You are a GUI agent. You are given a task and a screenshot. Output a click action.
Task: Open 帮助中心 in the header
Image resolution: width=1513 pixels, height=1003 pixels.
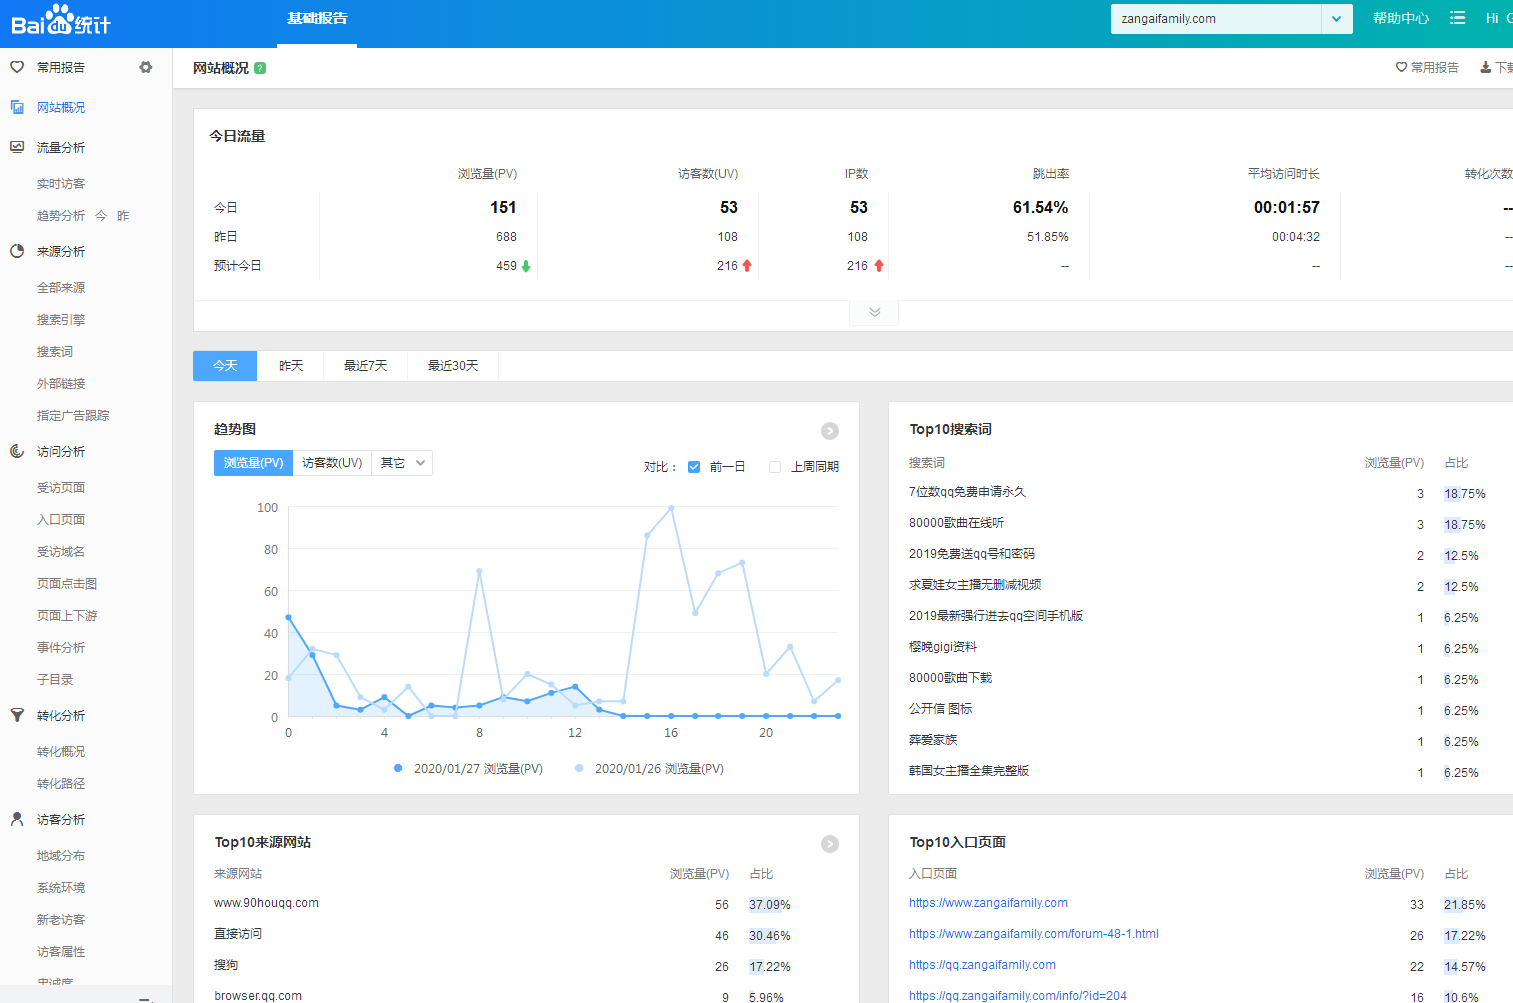click(1401, 18)
